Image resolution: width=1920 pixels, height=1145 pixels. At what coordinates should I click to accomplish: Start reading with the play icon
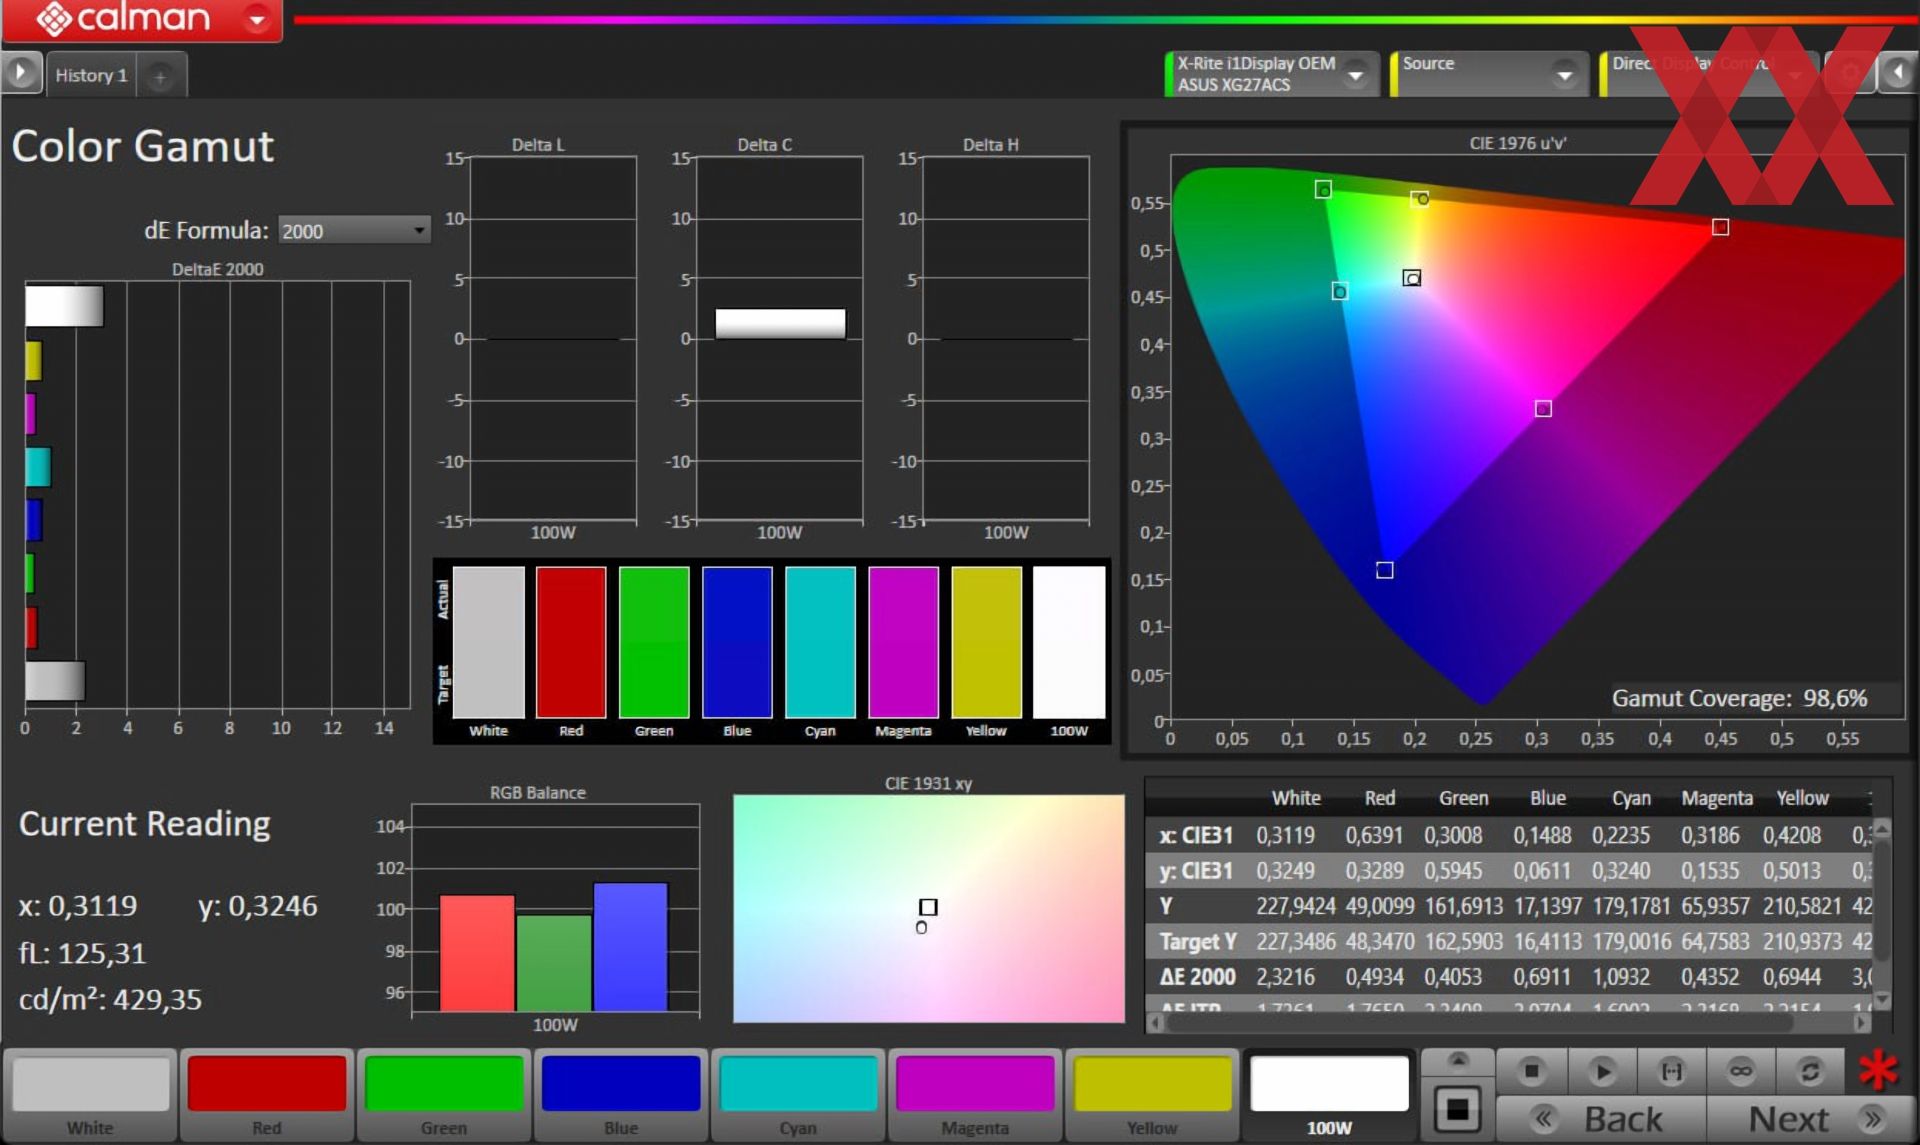(x=1602, y=1071)
